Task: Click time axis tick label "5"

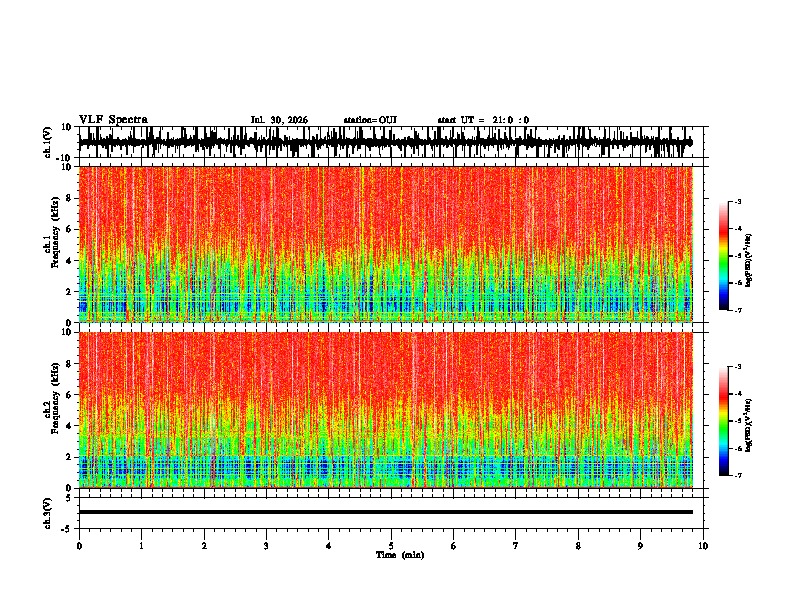Action: 391,546
